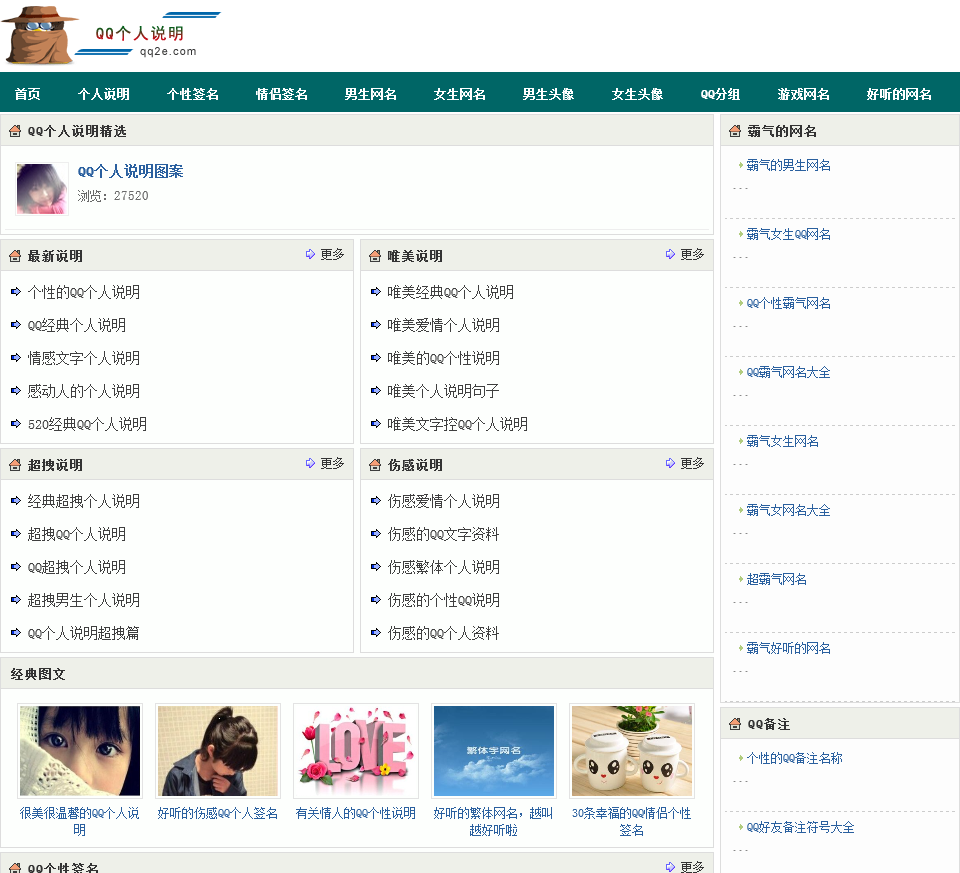960x873 pixels.
Task: Open the 个人说明 navigation item
Action: (x=103, y=94)
